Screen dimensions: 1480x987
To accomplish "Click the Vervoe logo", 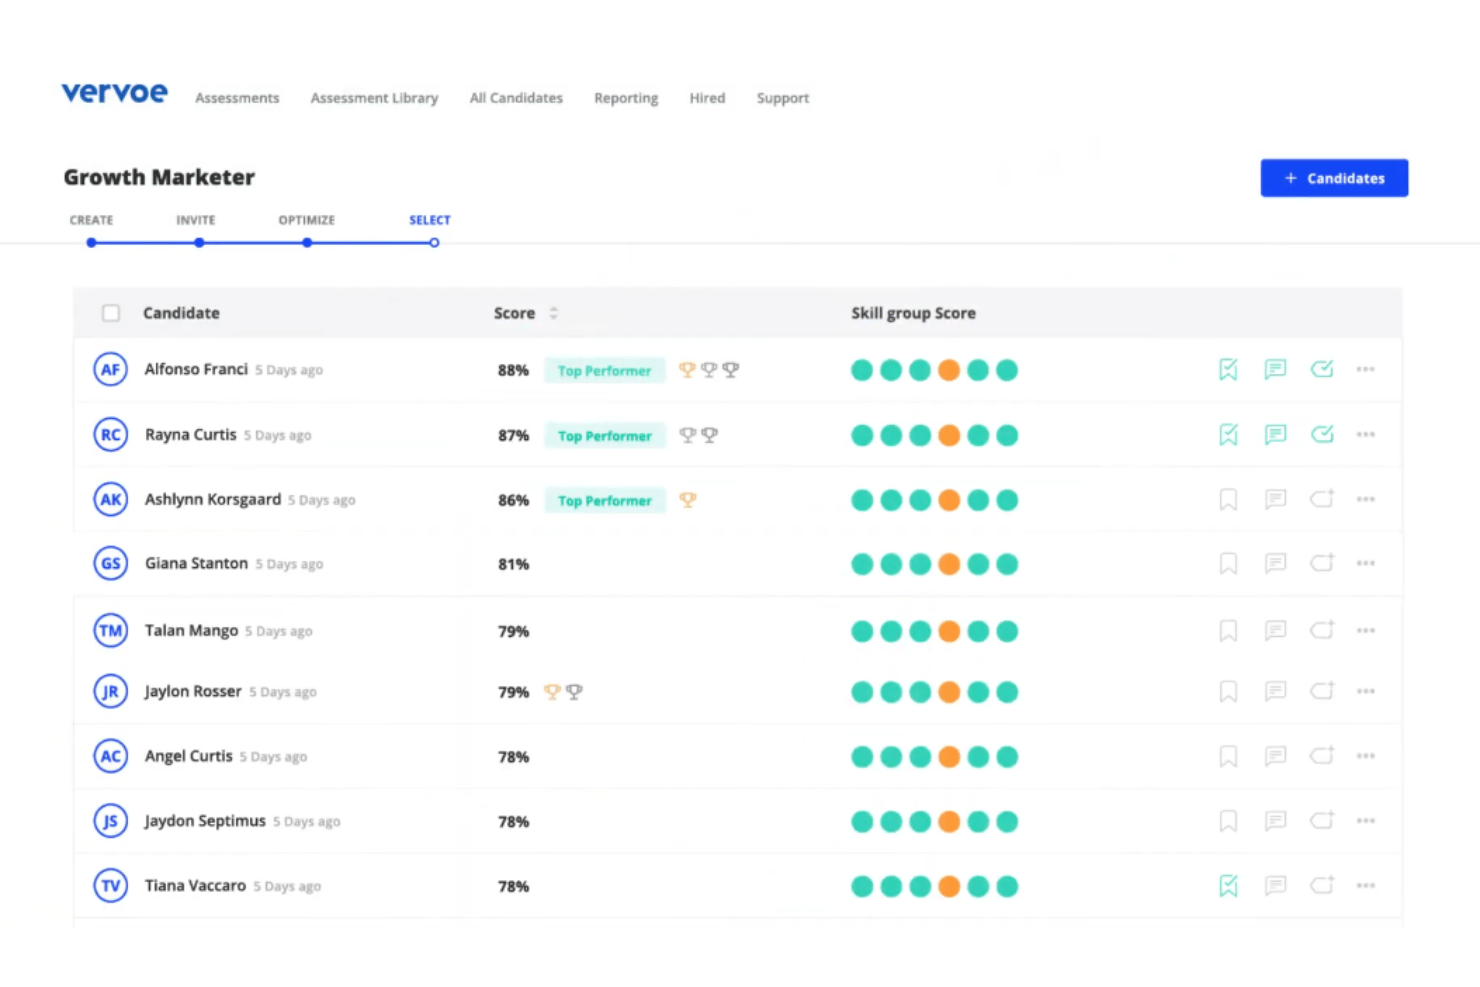I will [114, 93].
